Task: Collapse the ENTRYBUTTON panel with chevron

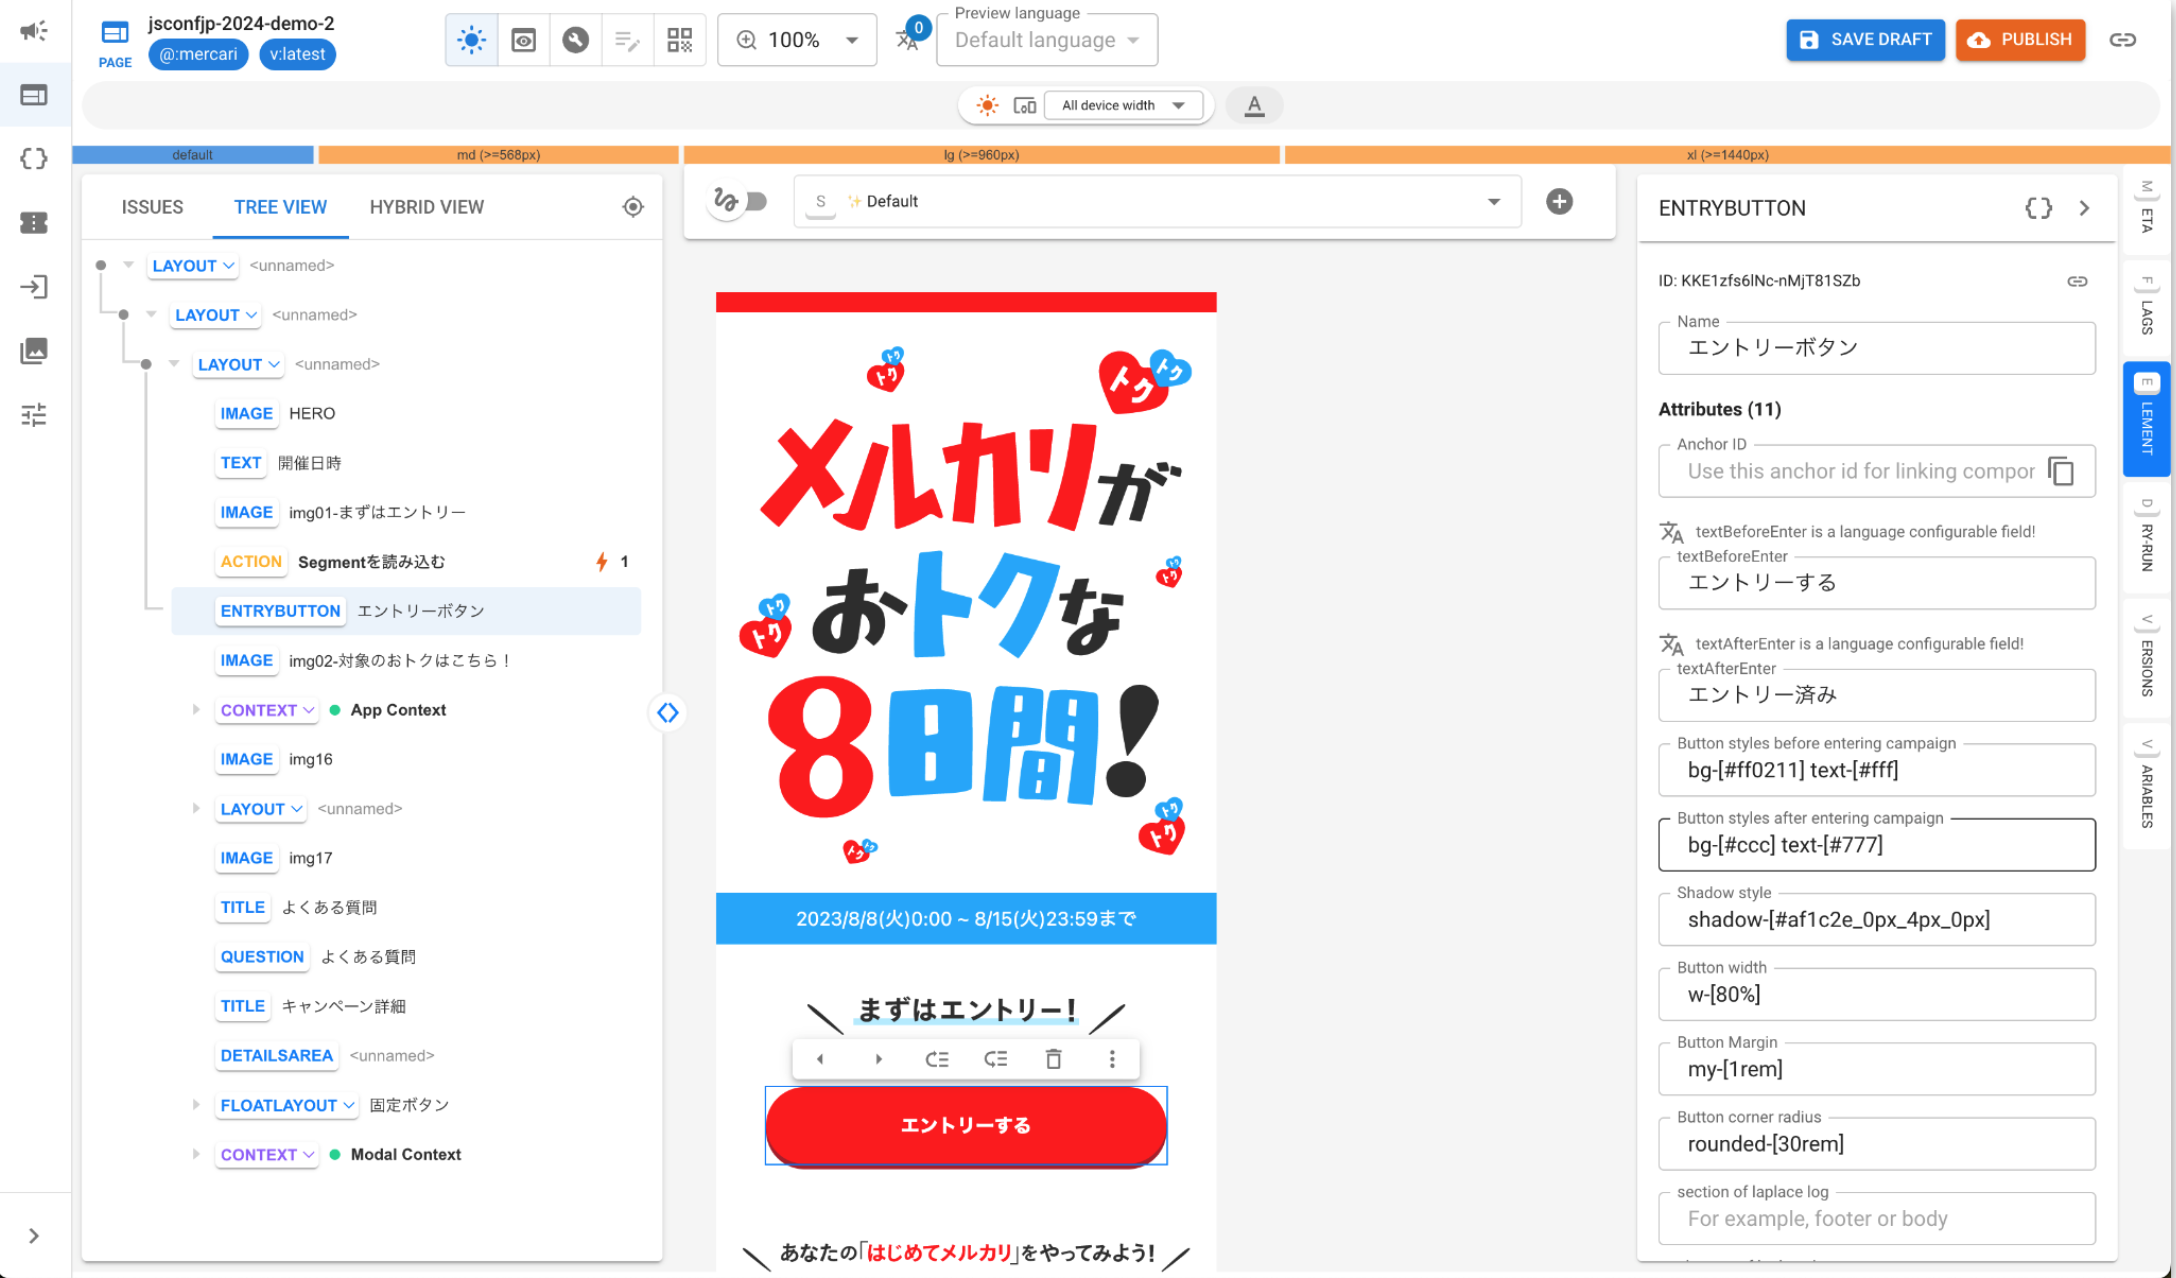Action: pyautogui.click(x=2084, y=208)
